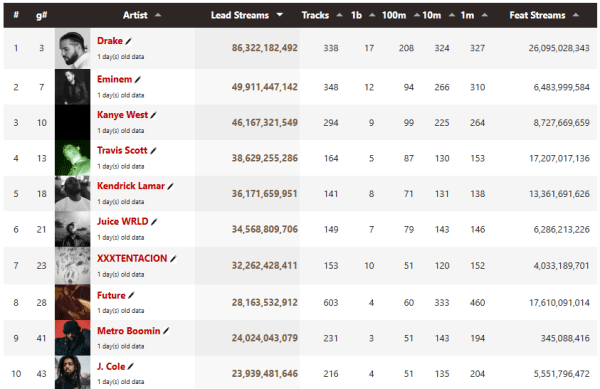Sort by the Artist column arrow
Viewport: 600px width, 389px height.
tap(158, 15)
